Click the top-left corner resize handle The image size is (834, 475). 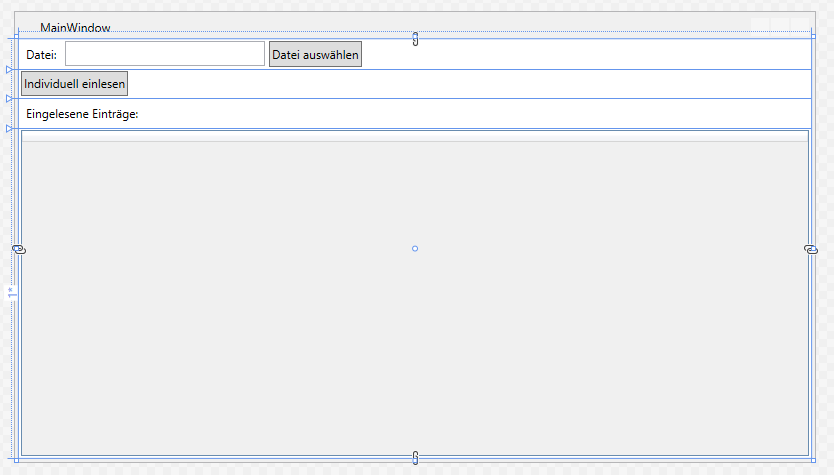pos(16,38)
